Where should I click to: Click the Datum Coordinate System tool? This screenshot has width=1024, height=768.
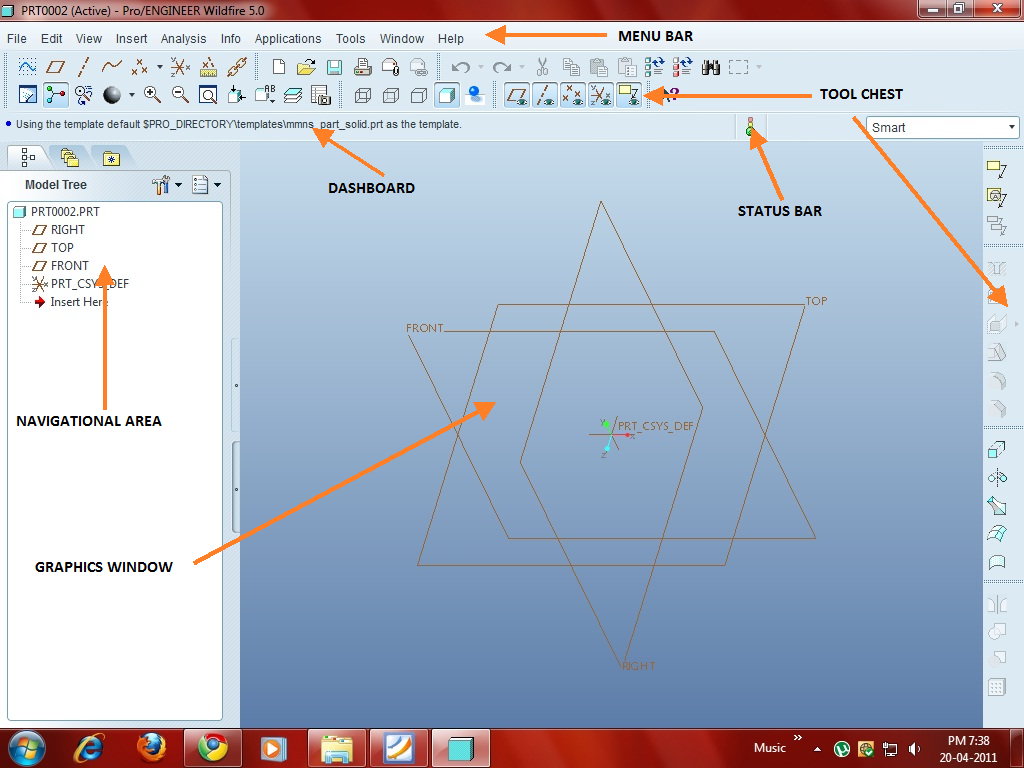(x=180, y=67)
